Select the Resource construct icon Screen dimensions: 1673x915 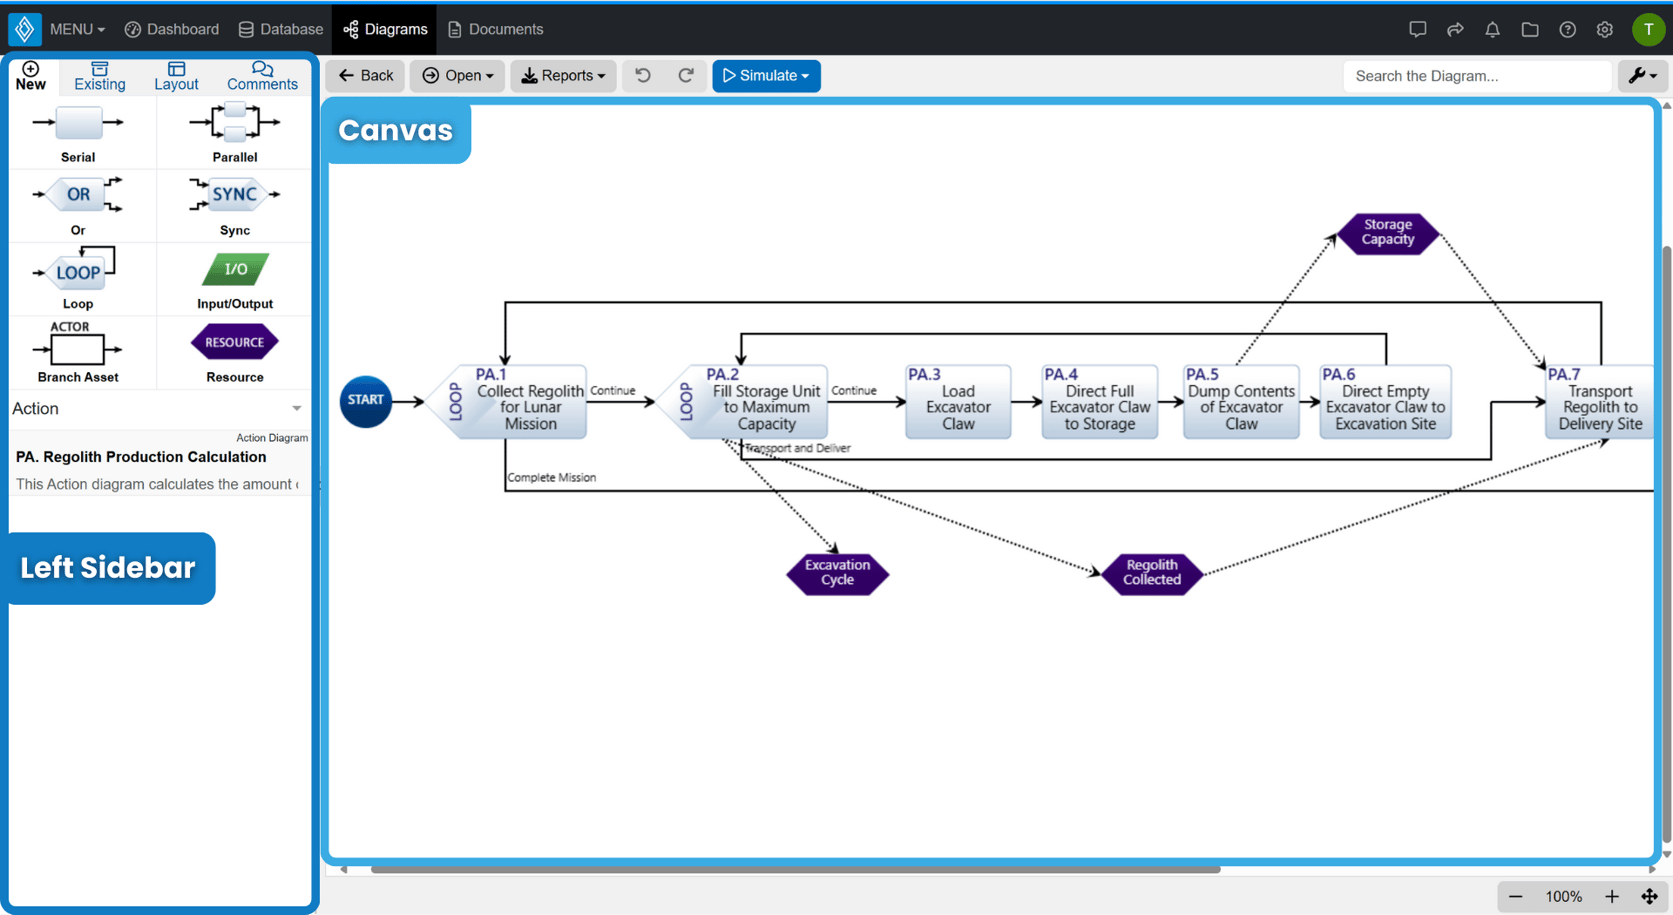click(x=235, y=342)
